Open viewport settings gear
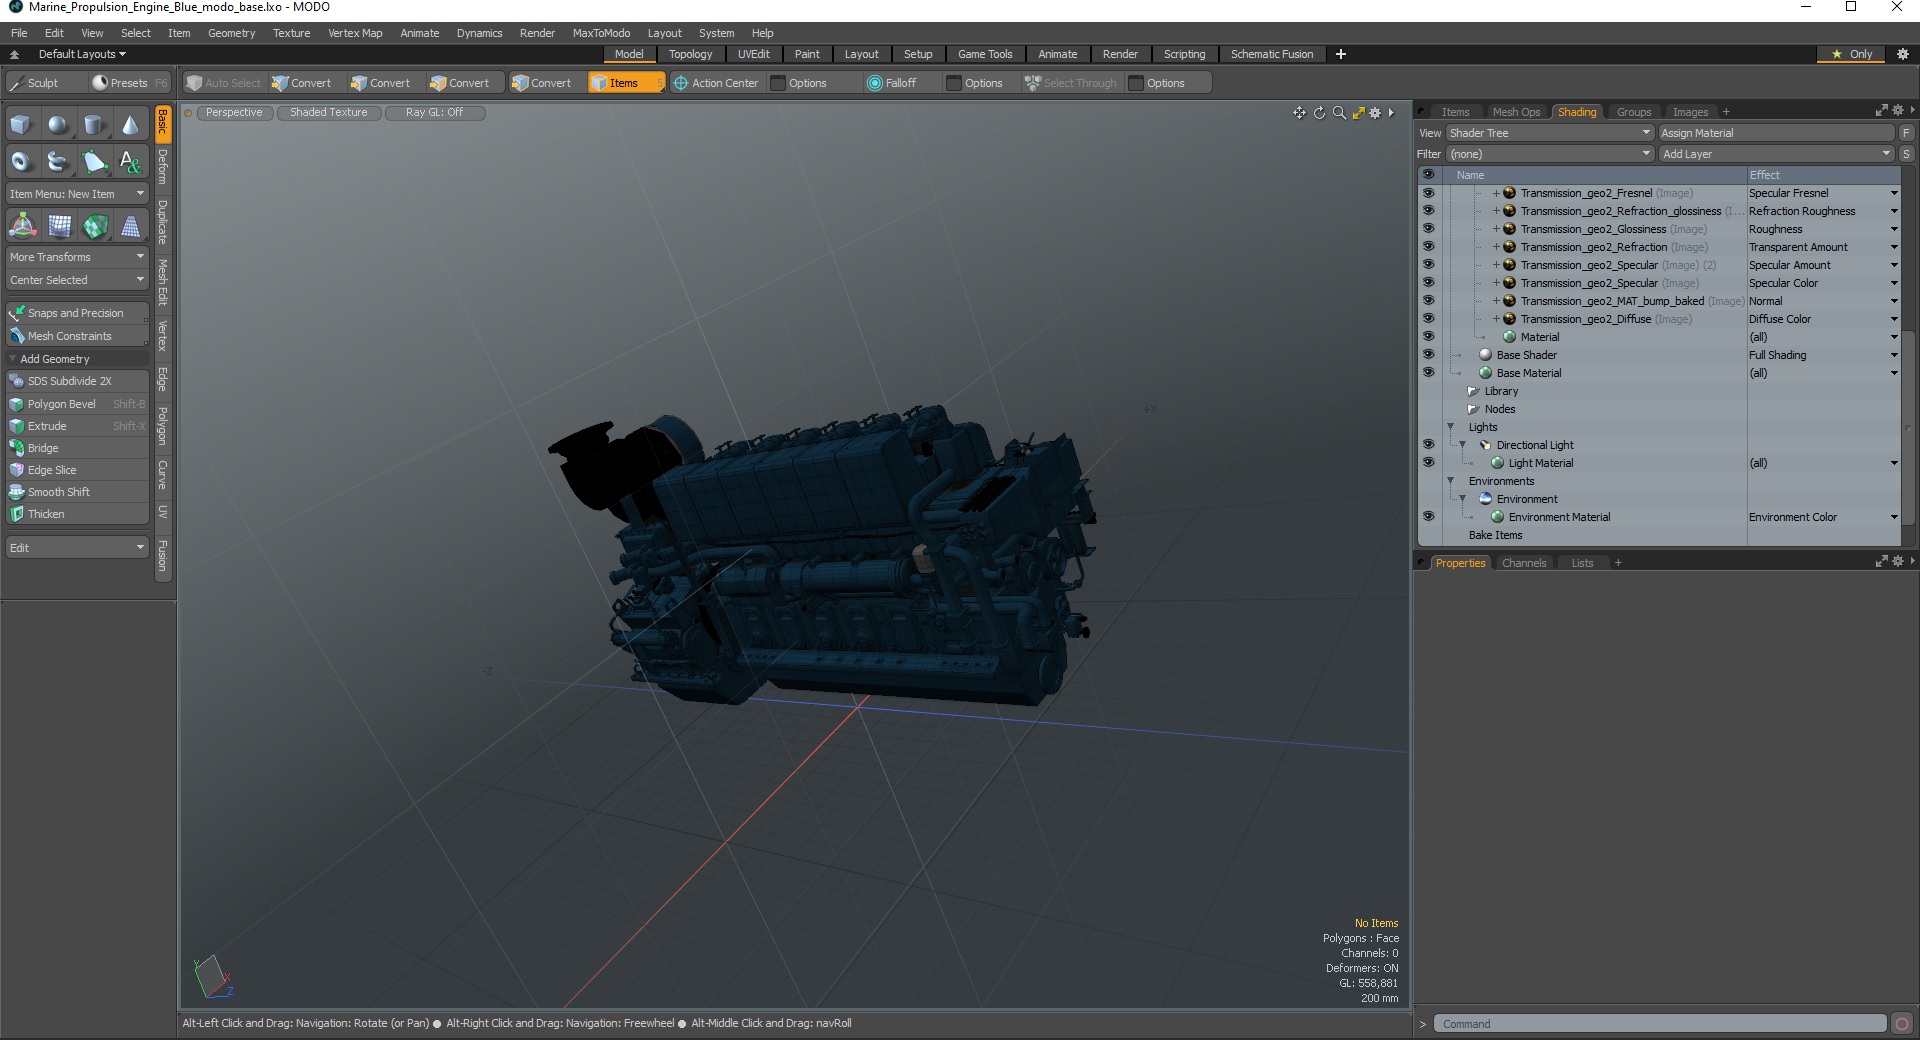 tap(1375, 113)
